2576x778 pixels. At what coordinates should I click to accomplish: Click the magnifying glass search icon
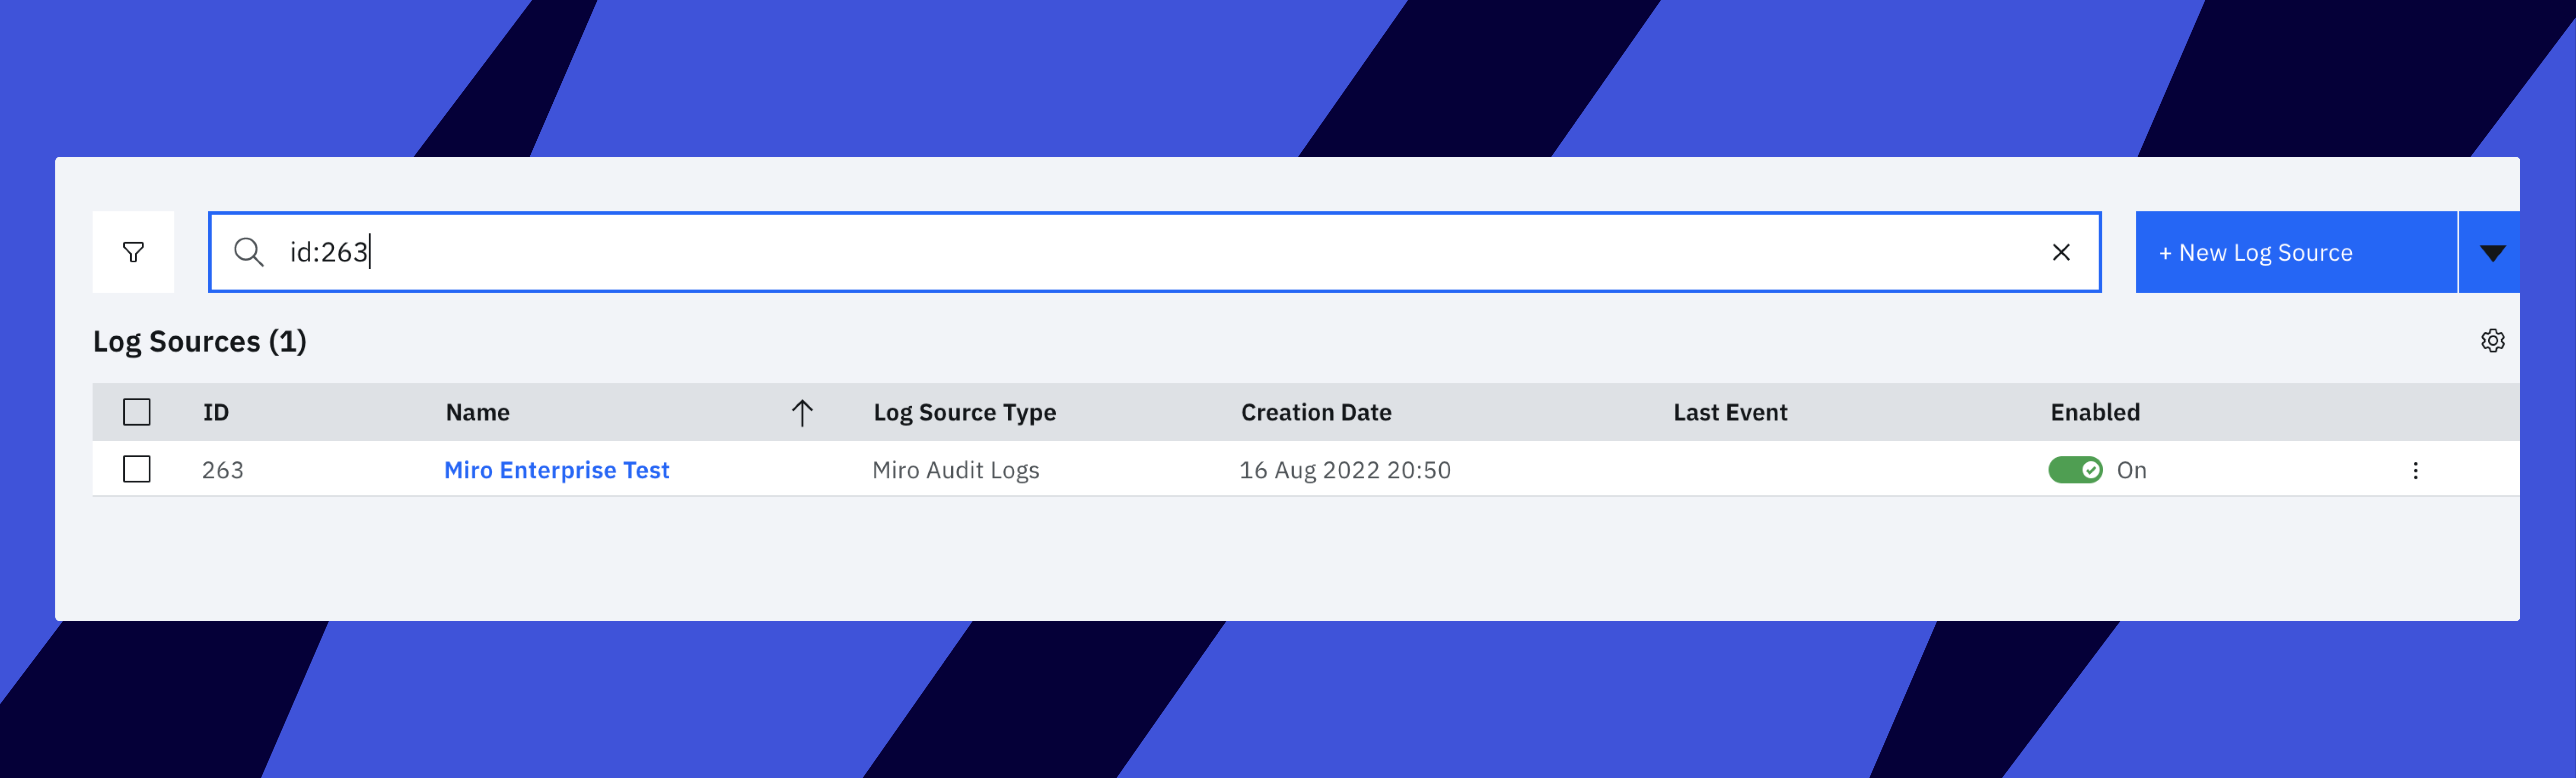coord(248,252)
